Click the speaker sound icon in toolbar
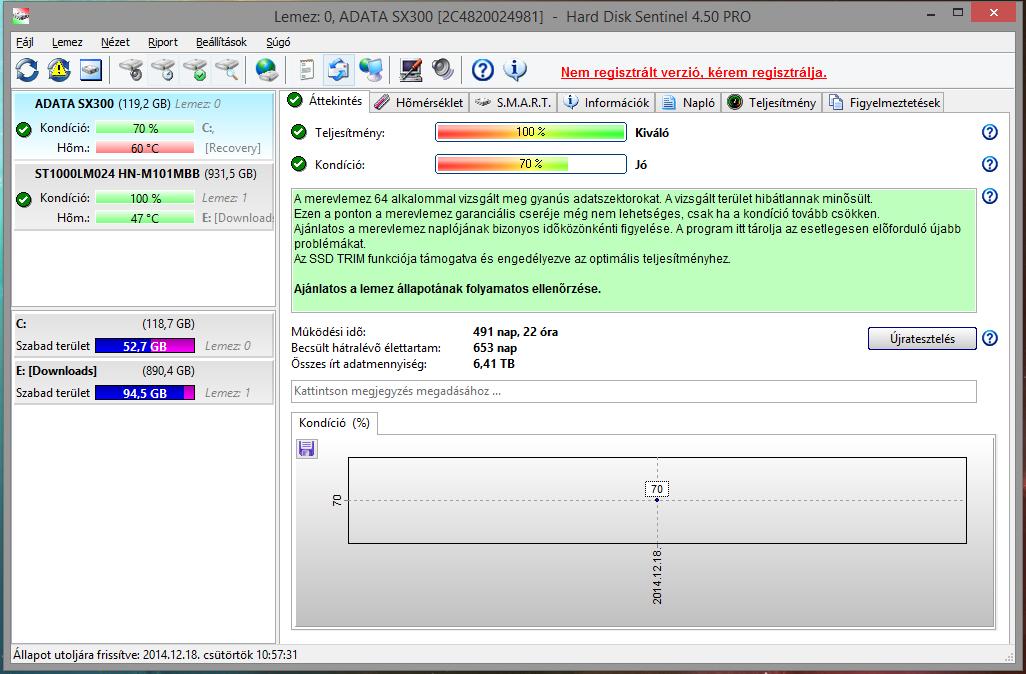Viewport: 1026px width, 674px height. tap(442, 69)
